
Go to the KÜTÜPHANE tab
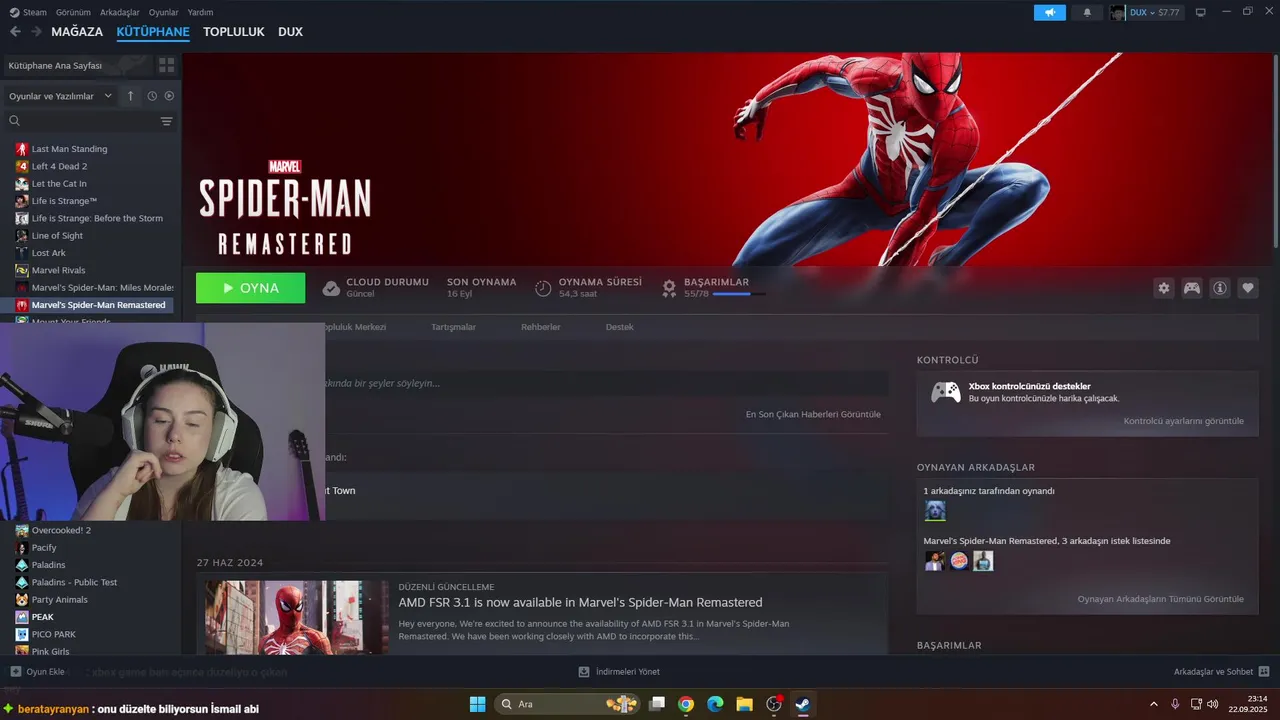[153, 32]
